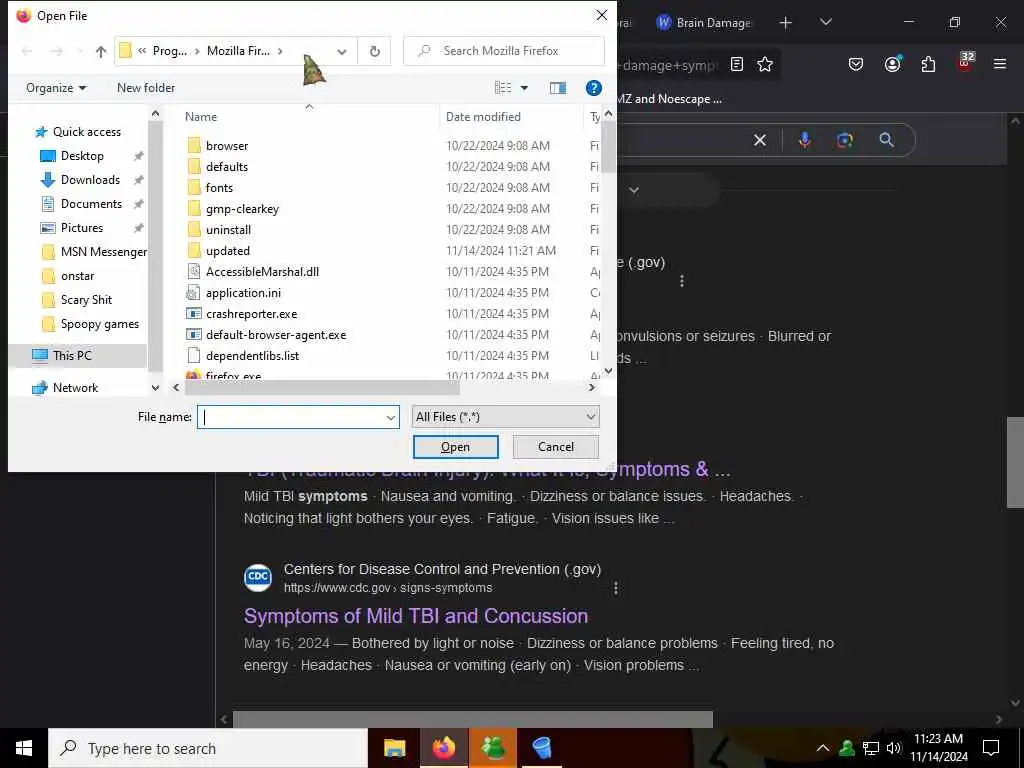Open the address bar history dropdown

tap(342, 52)
